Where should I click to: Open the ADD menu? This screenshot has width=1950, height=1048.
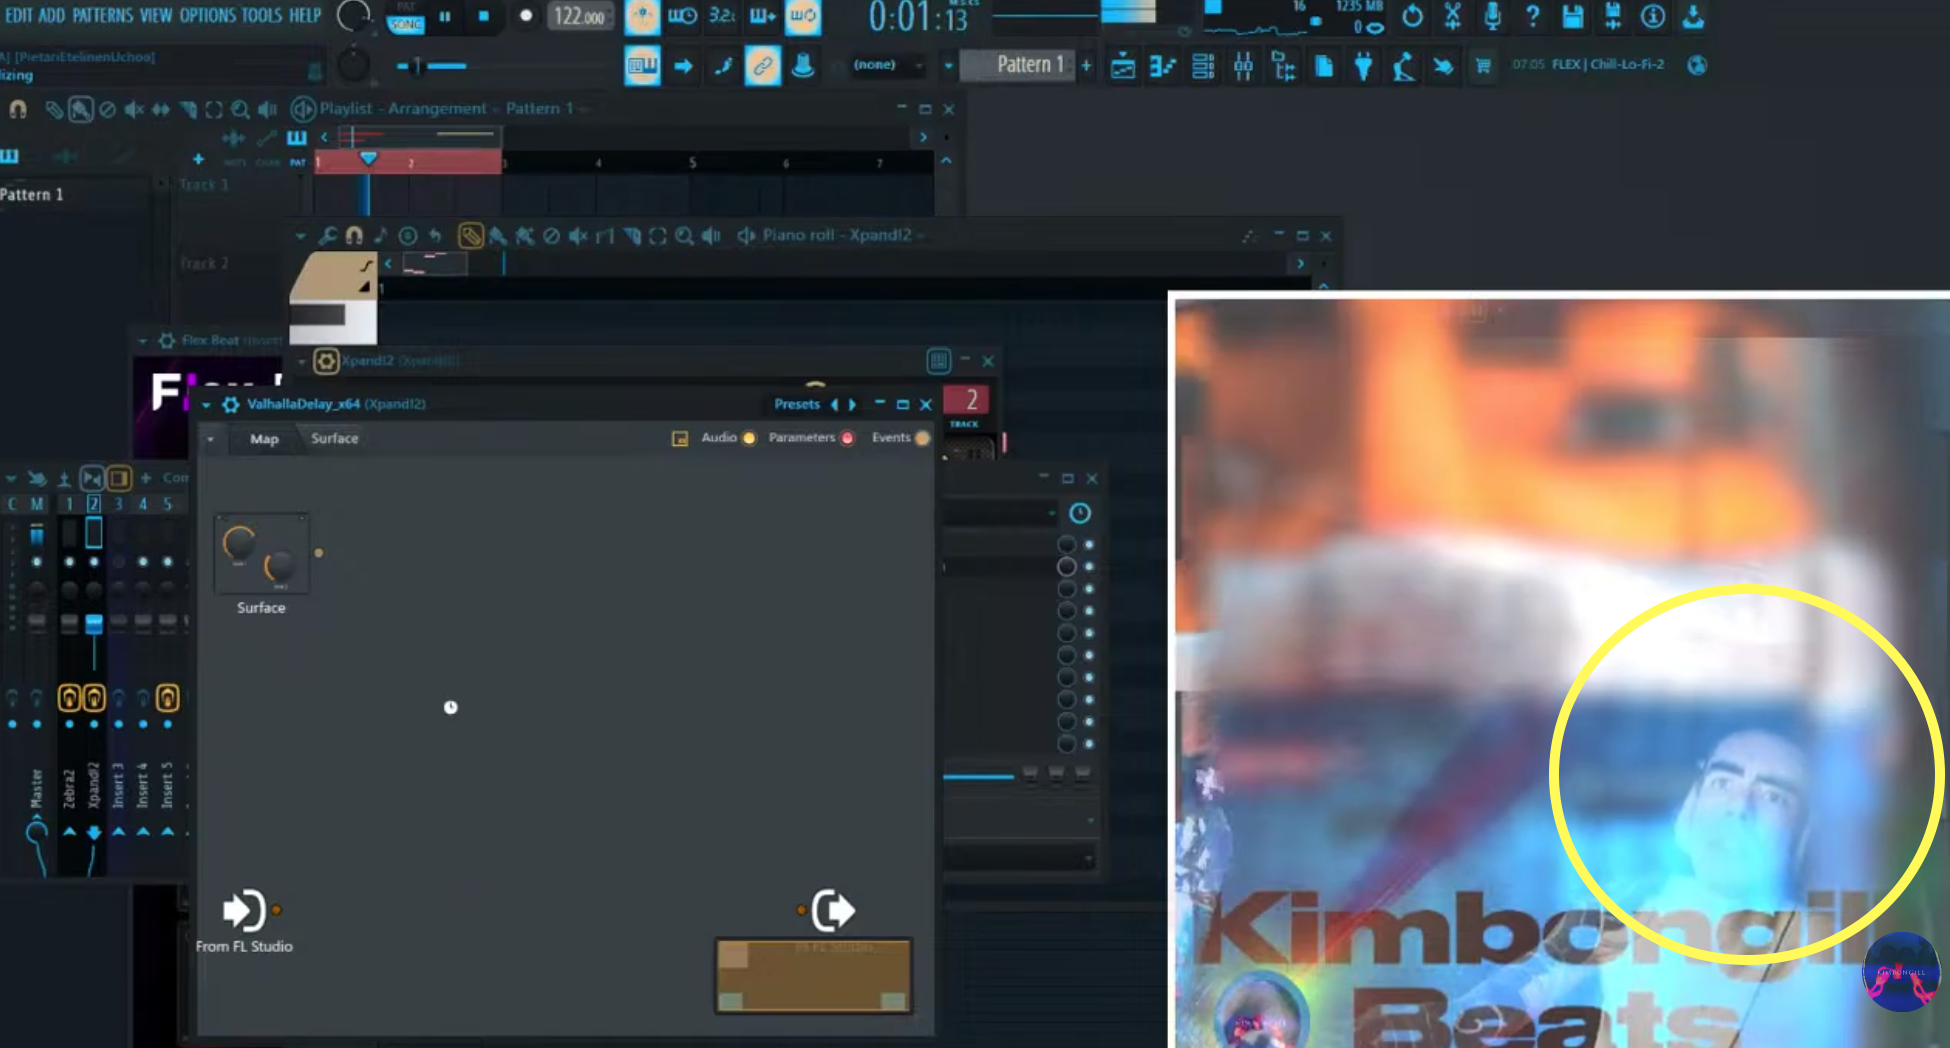[51, 15]
